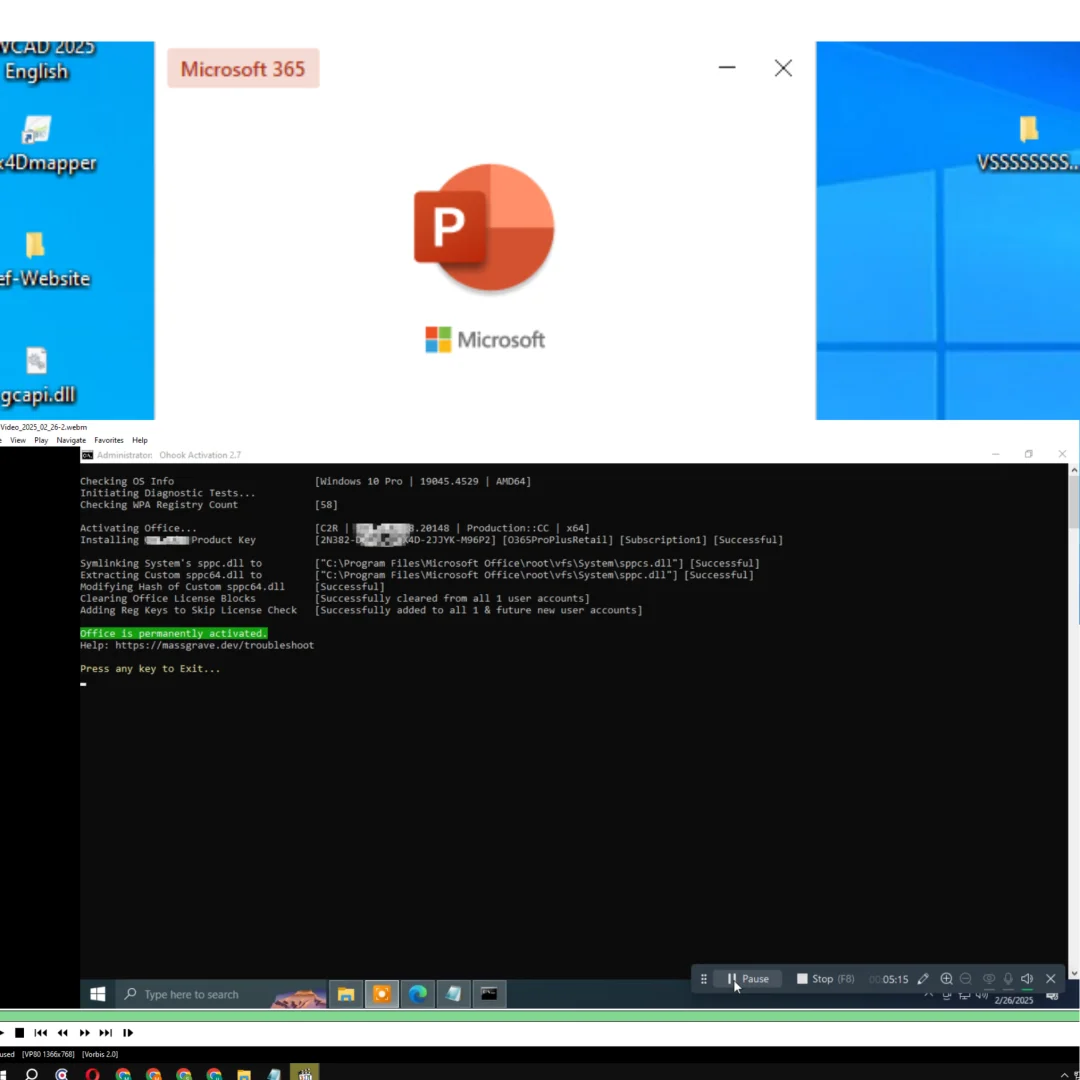
Task: Open File Explorer in the recorded taskbar
Action: click(x=346, y=994)
